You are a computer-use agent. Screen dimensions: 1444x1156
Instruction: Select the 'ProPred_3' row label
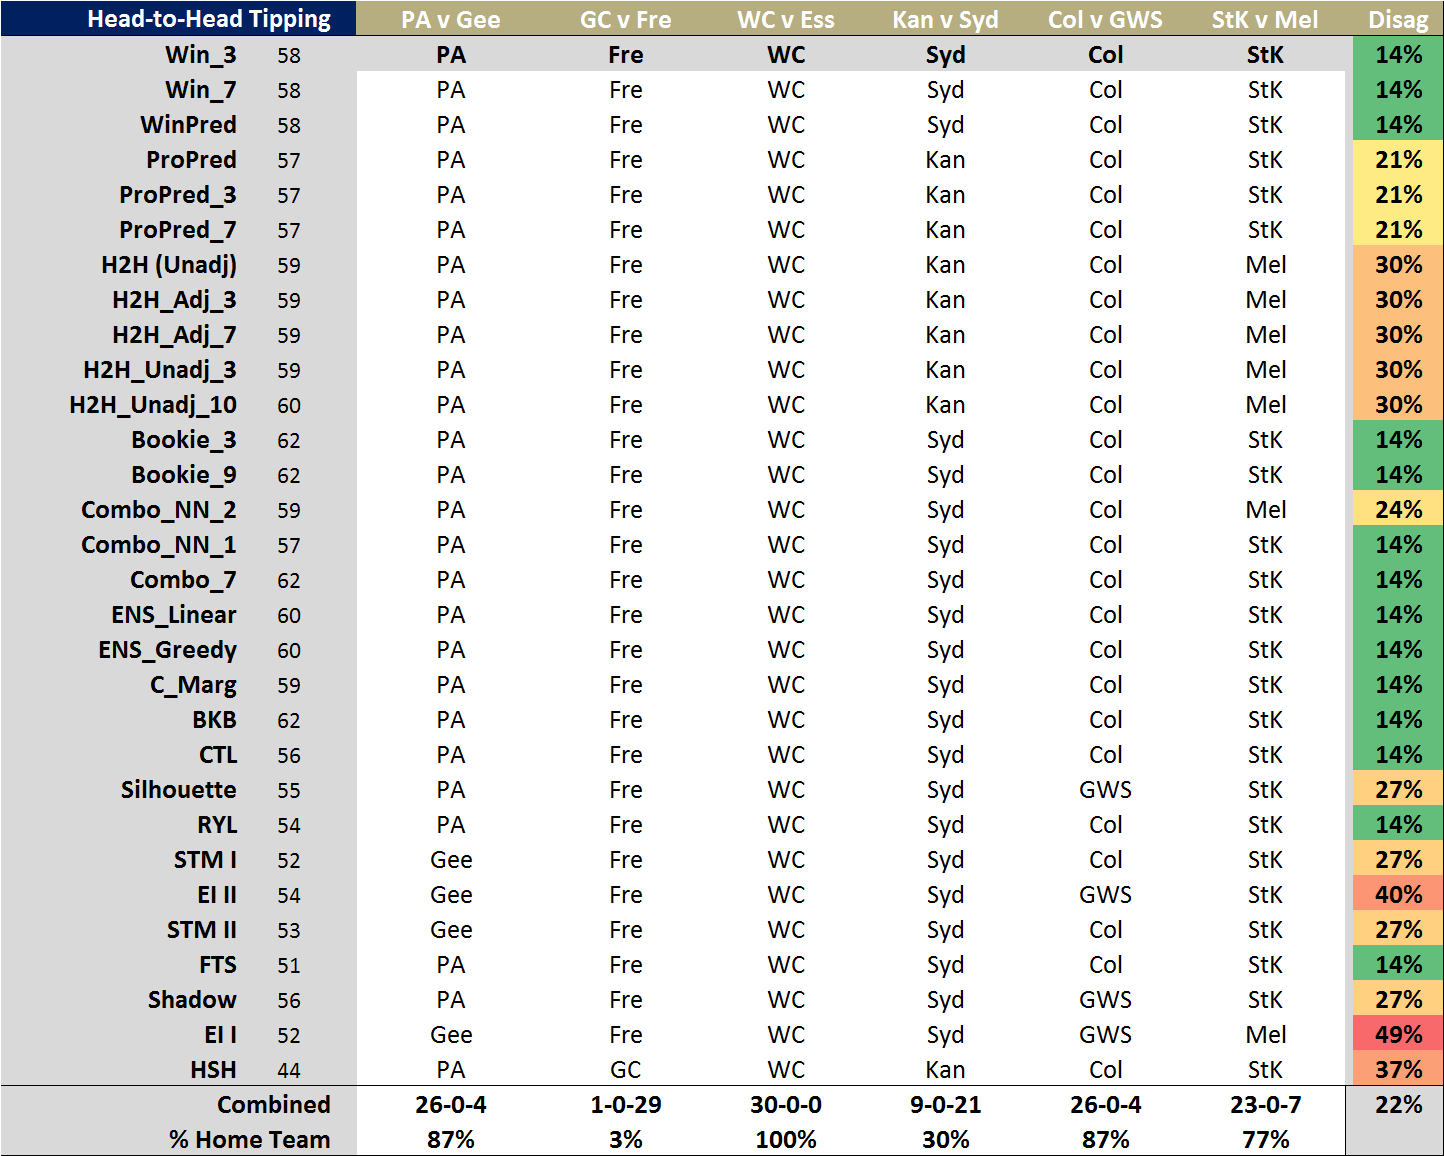[x=178, y=195]
